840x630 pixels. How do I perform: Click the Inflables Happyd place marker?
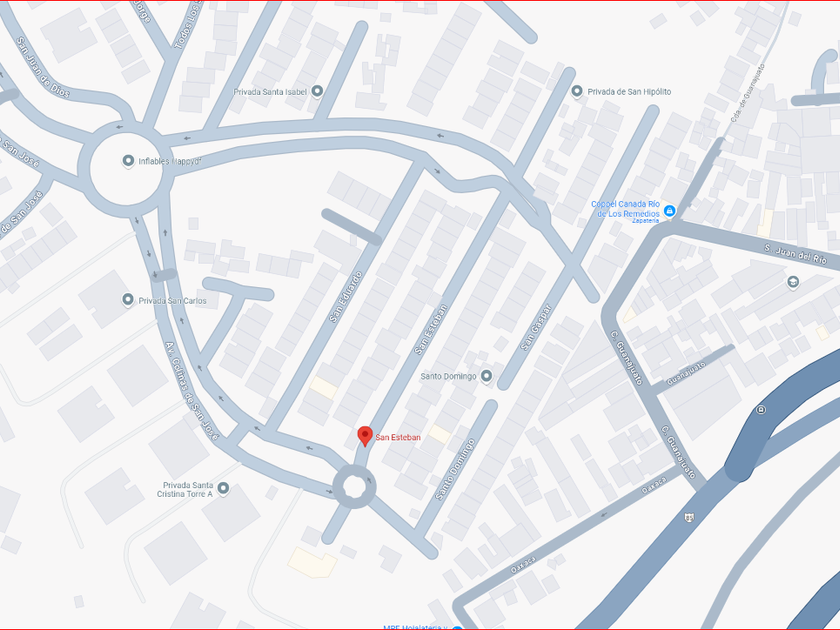pos(128,161)
